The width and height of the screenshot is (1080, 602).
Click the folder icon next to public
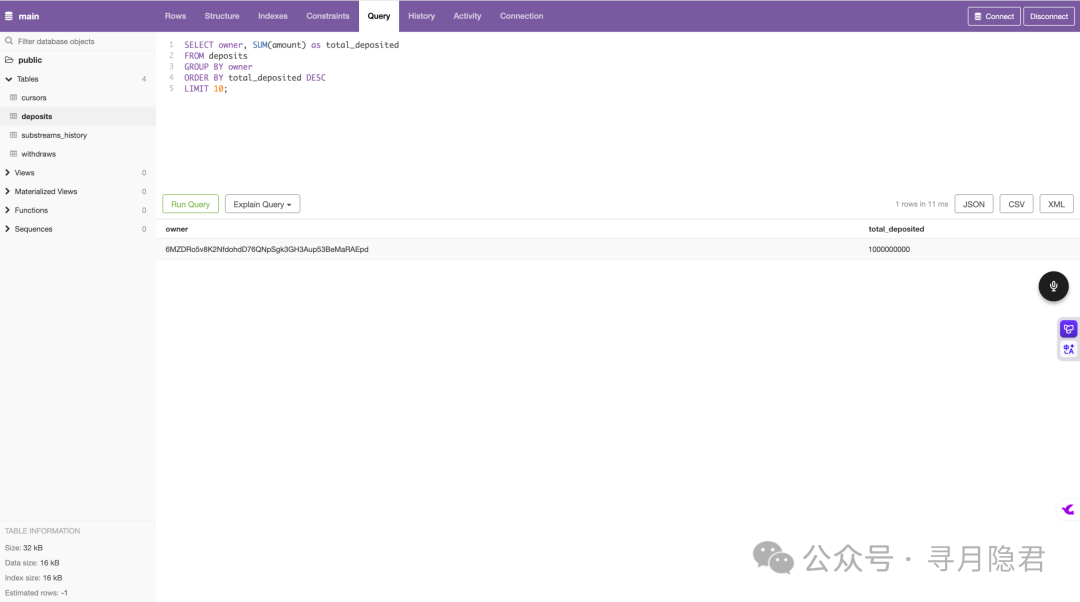coord(9,60)
